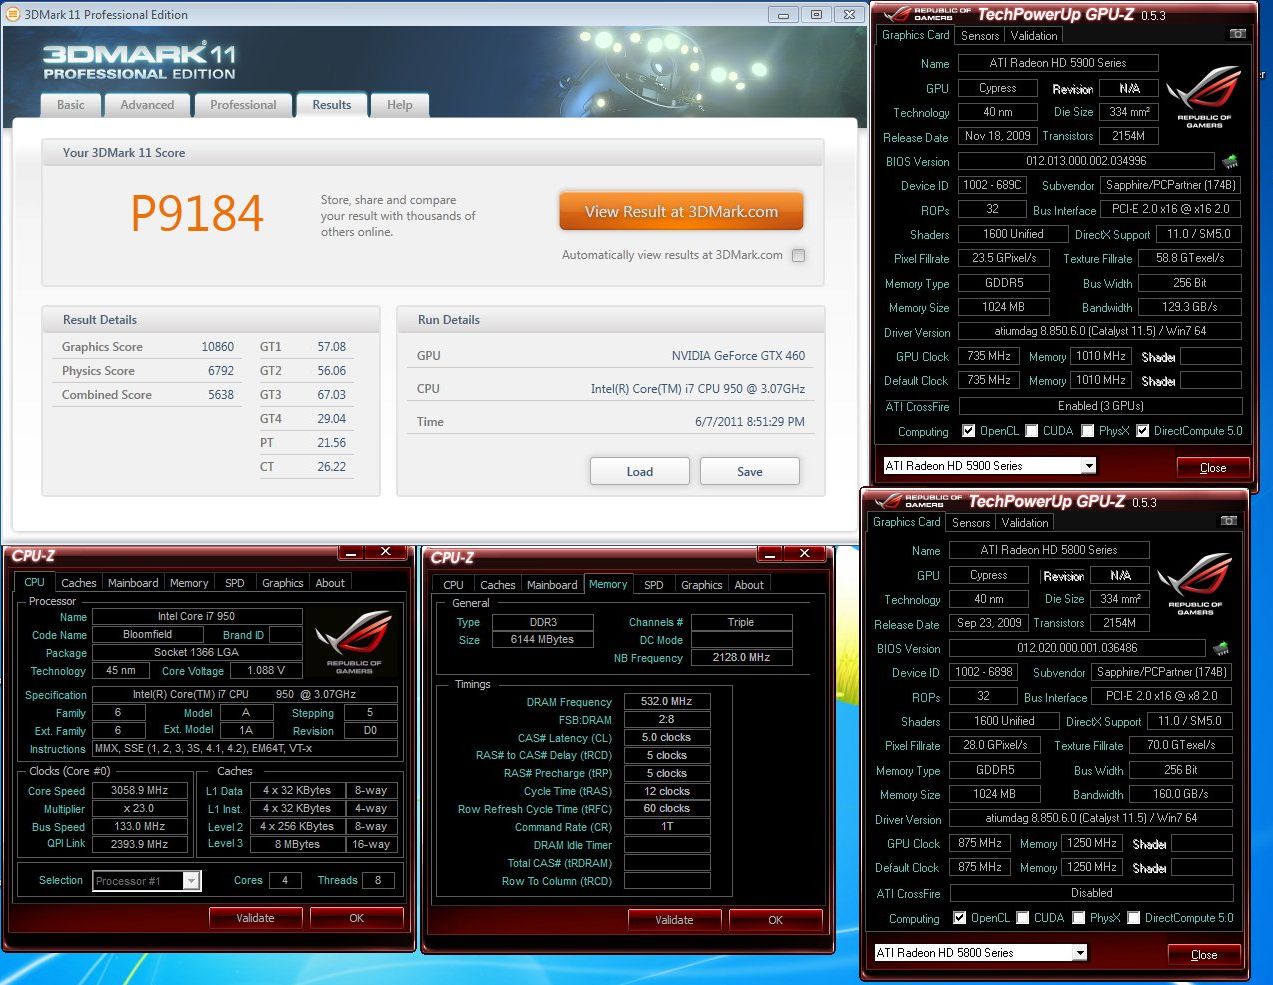Image resolution: width=1273 pixels, height=985 pixels.
Task: Click Threads count field in CPU-Z
Action: coord(378,880)
